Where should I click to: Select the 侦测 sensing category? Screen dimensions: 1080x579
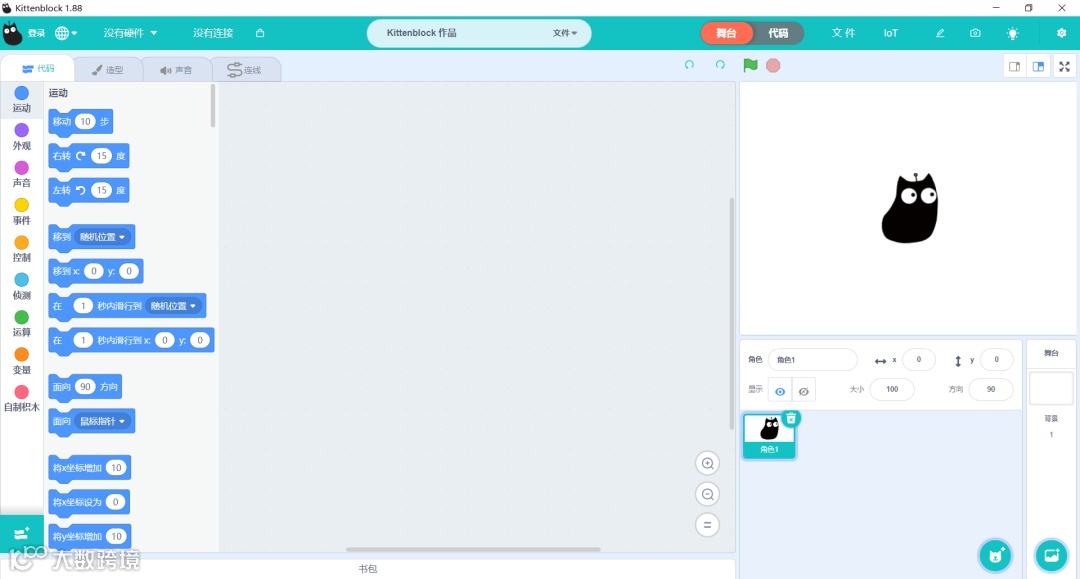[21, 286]
